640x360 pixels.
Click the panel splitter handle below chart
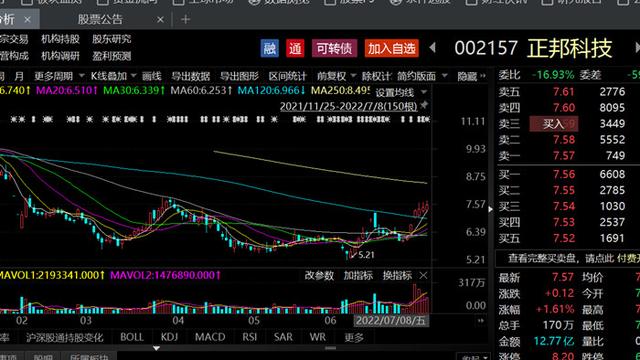click(330, 348)
